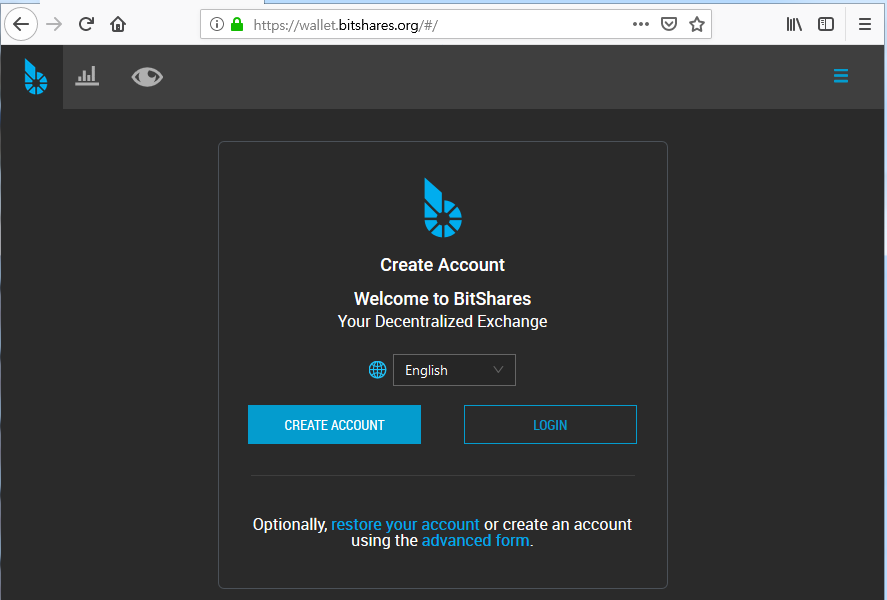Click the browser Back arrow button
The height and width of the screenshot is (600, 887).
coord(21,24)
